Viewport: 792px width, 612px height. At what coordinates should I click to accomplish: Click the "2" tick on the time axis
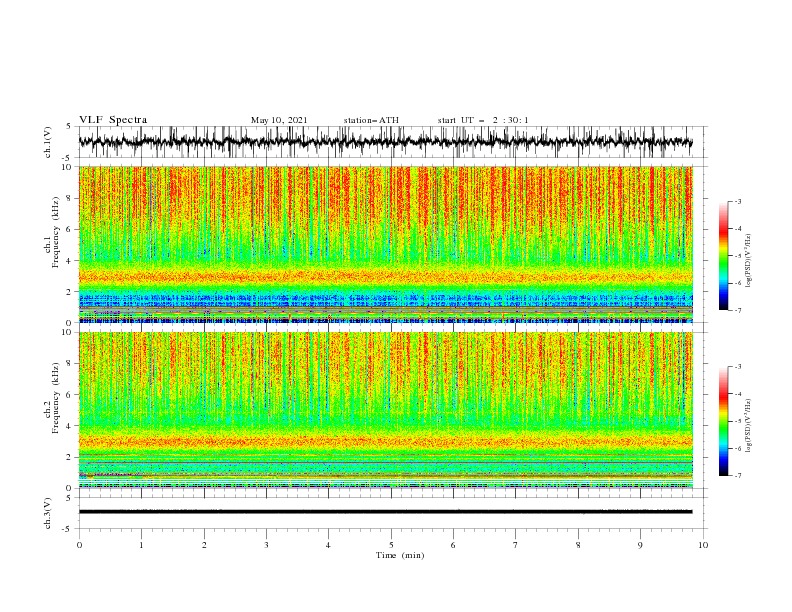coord(204,545)
